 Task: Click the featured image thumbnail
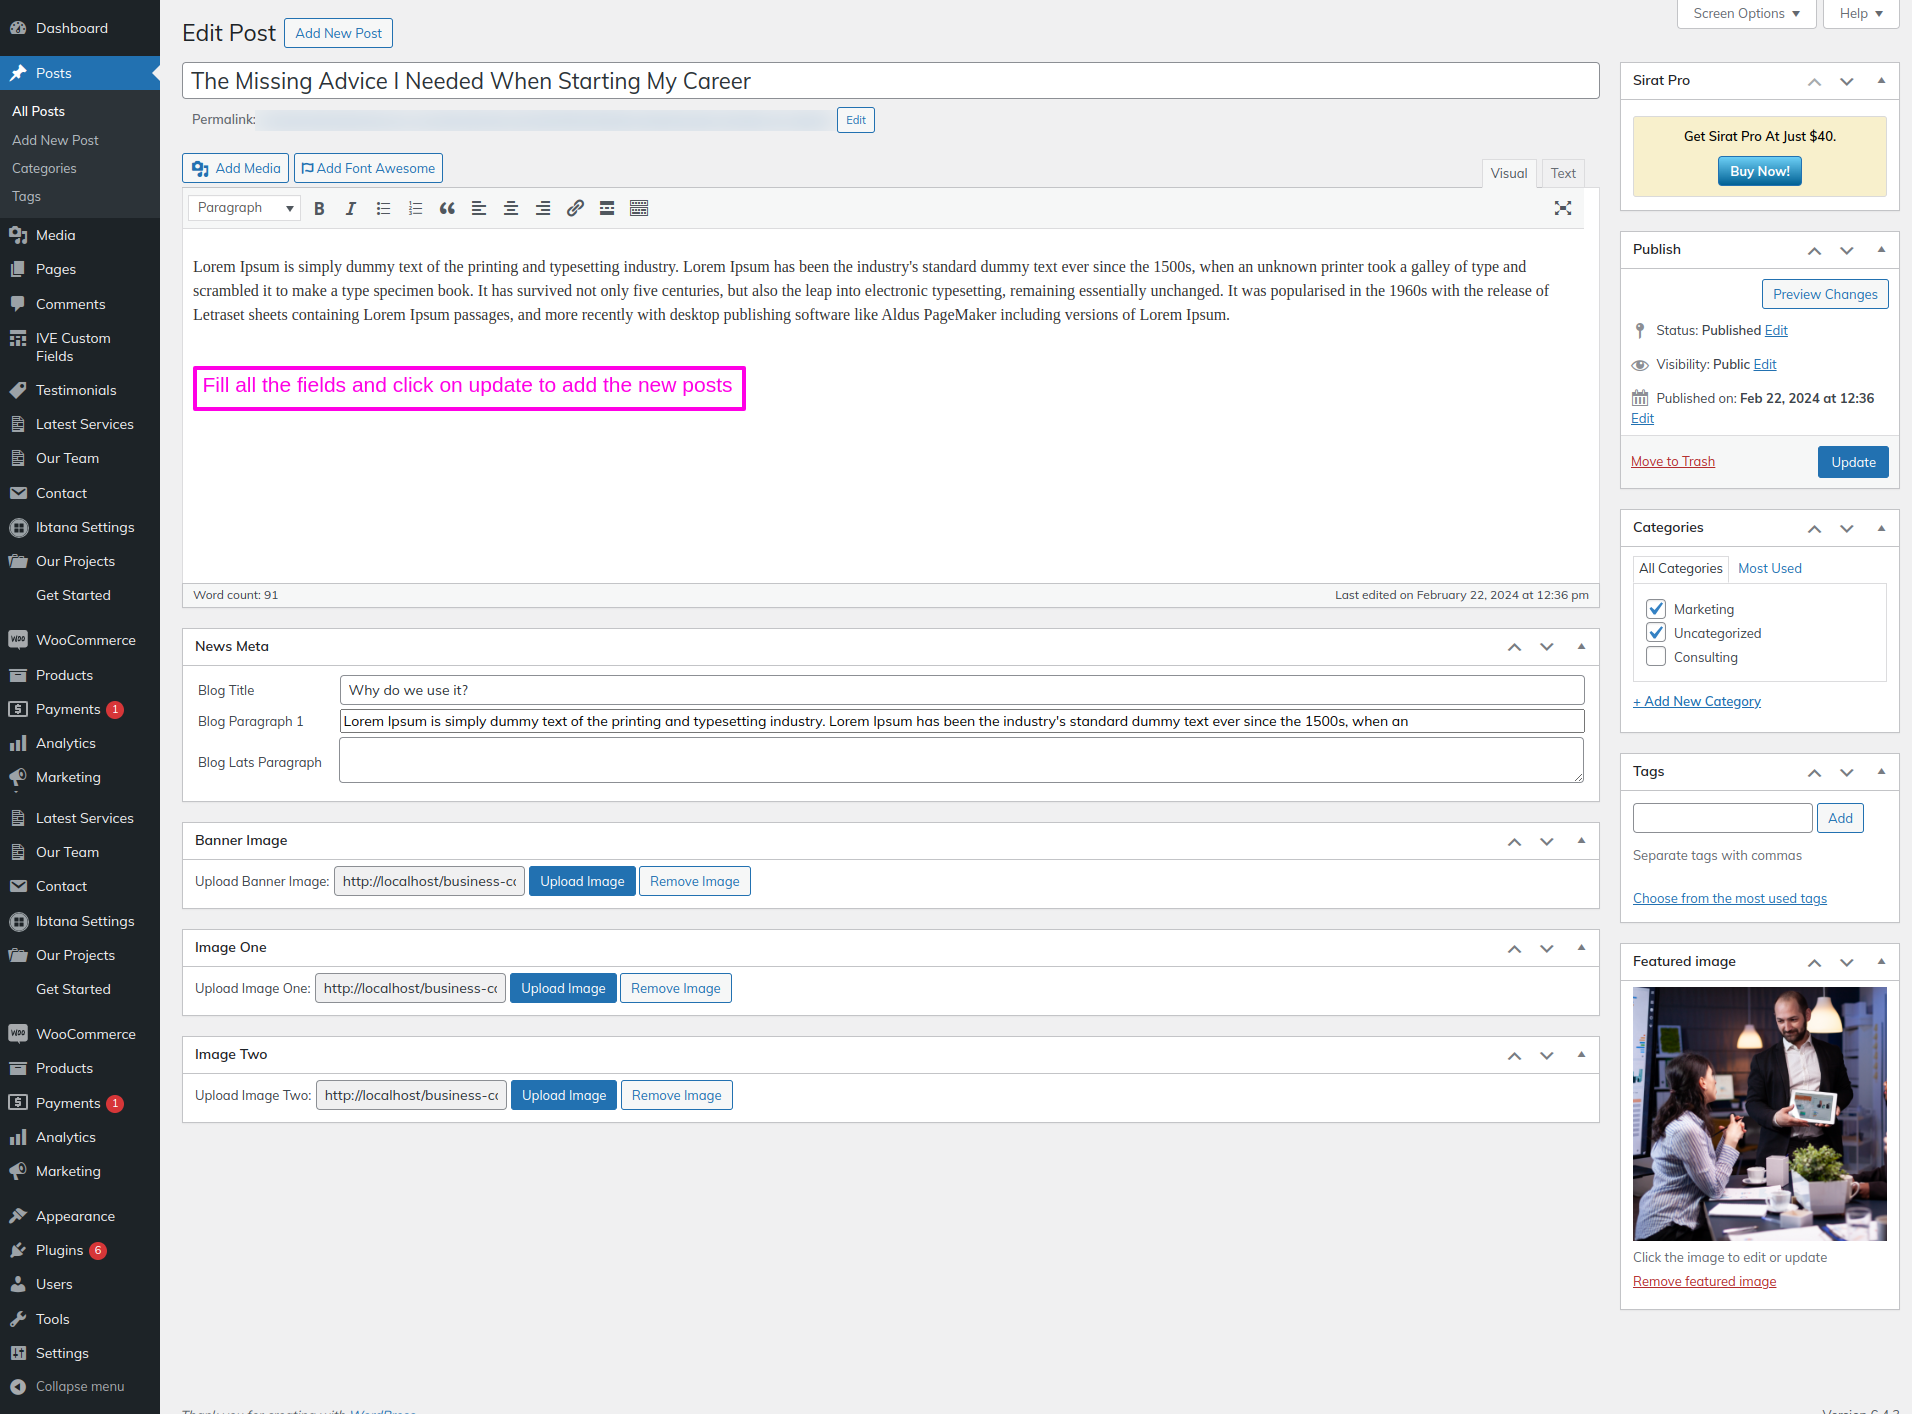pyautogui.click(x=1759, y=1114)
